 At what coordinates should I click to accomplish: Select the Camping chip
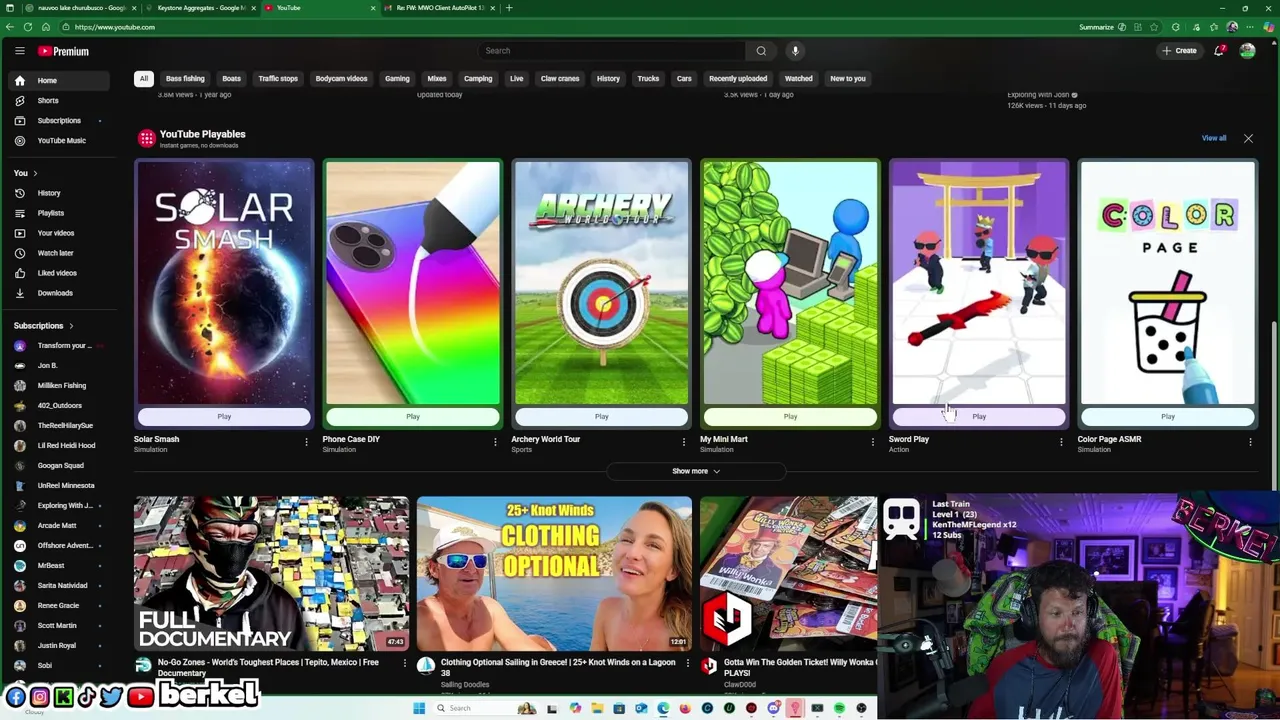pos(478,79)
